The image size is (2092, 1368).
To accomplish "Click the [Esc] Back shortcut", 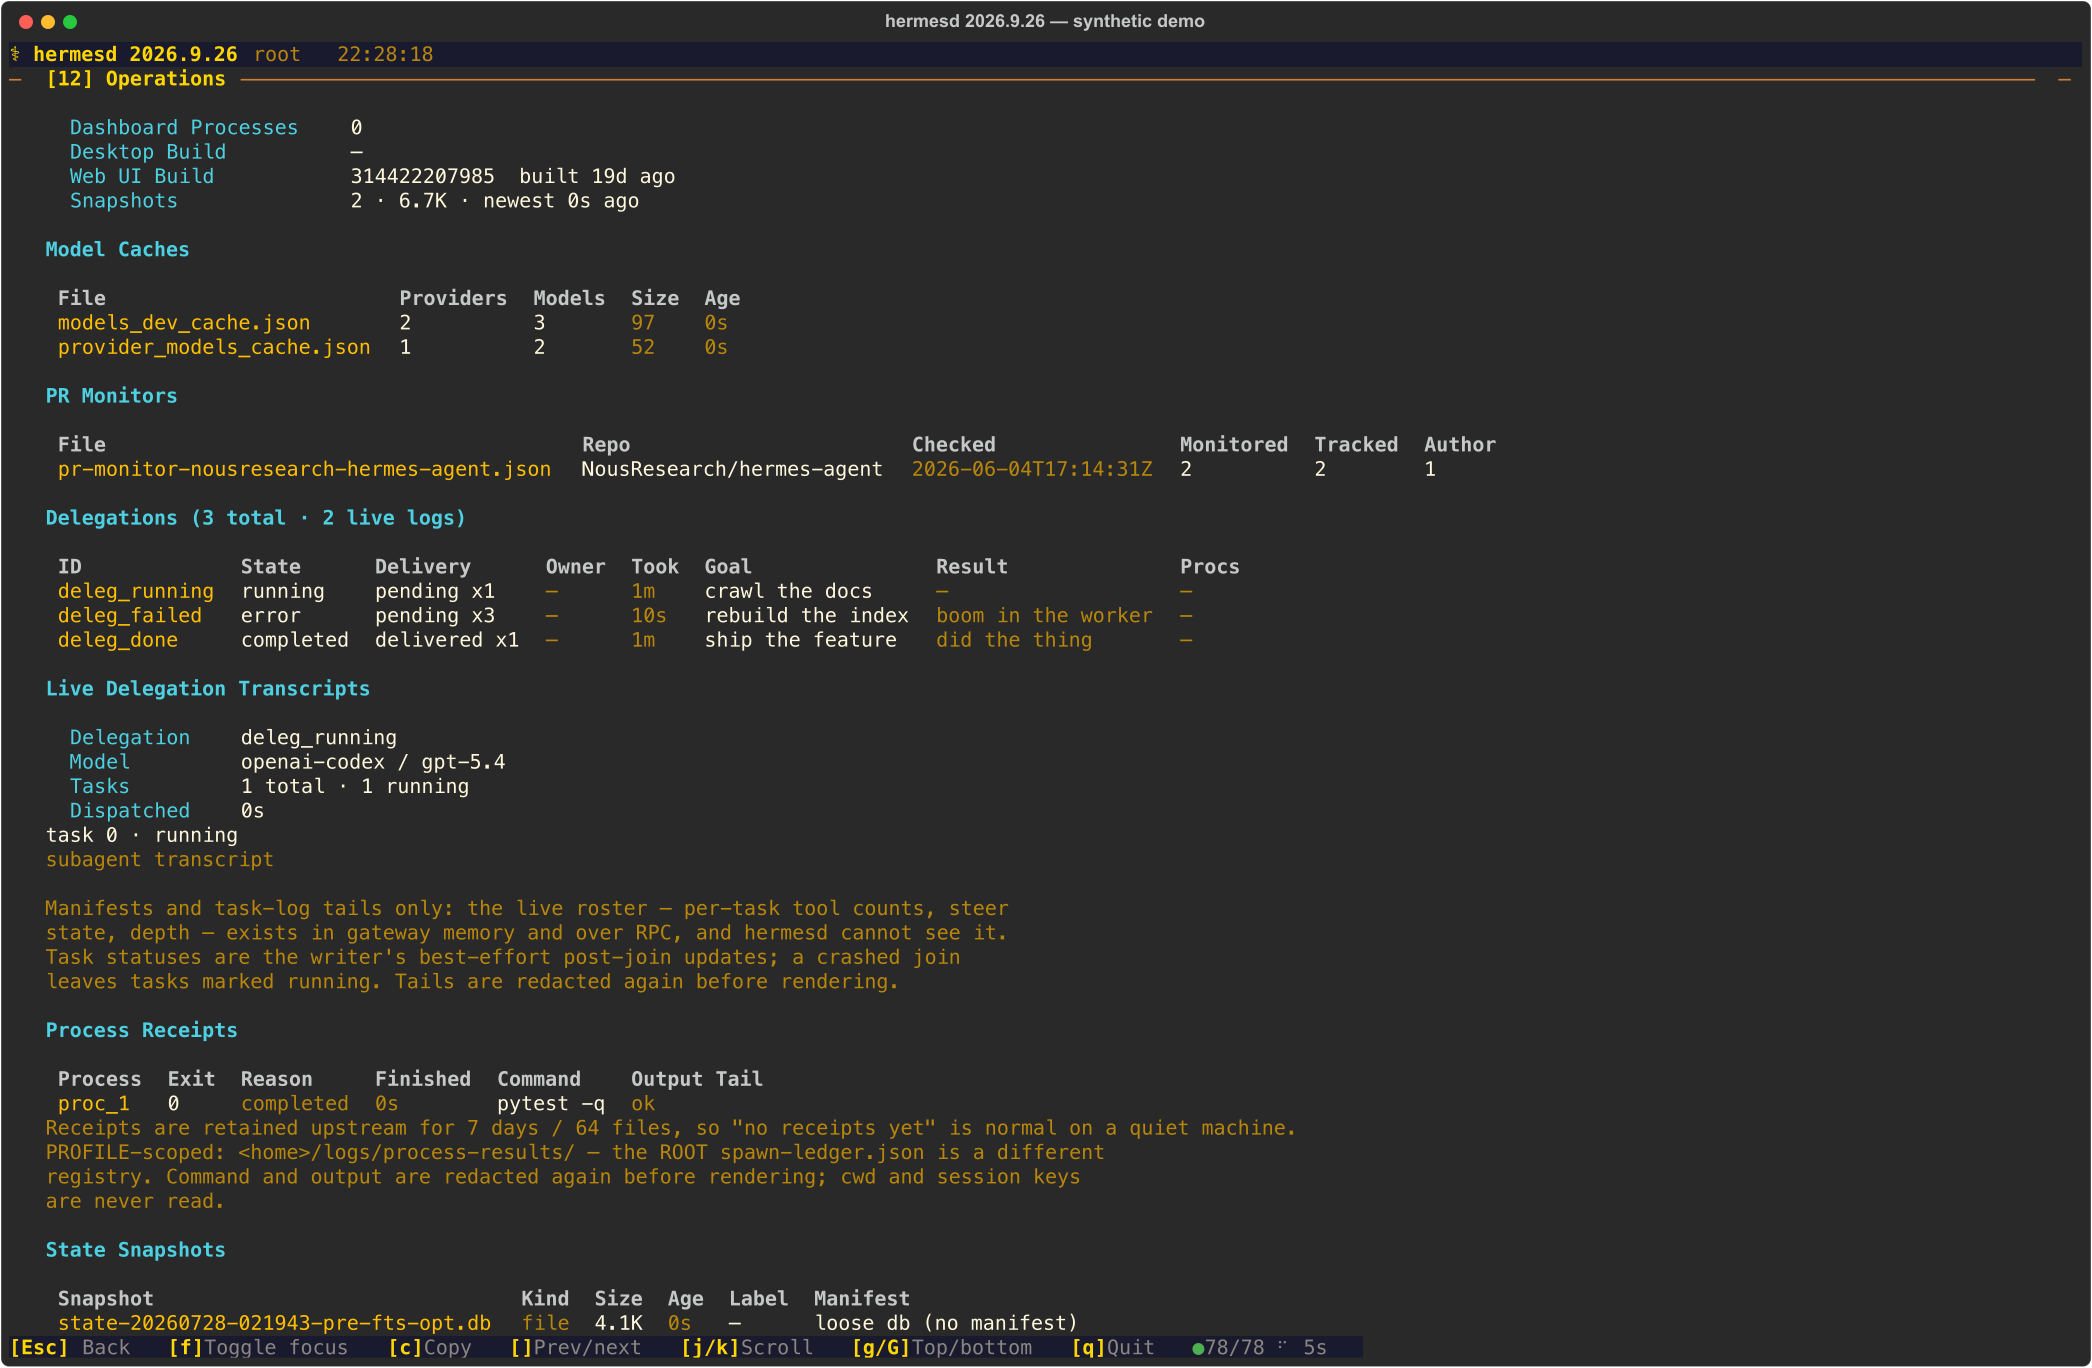I will coord(70,1347).
